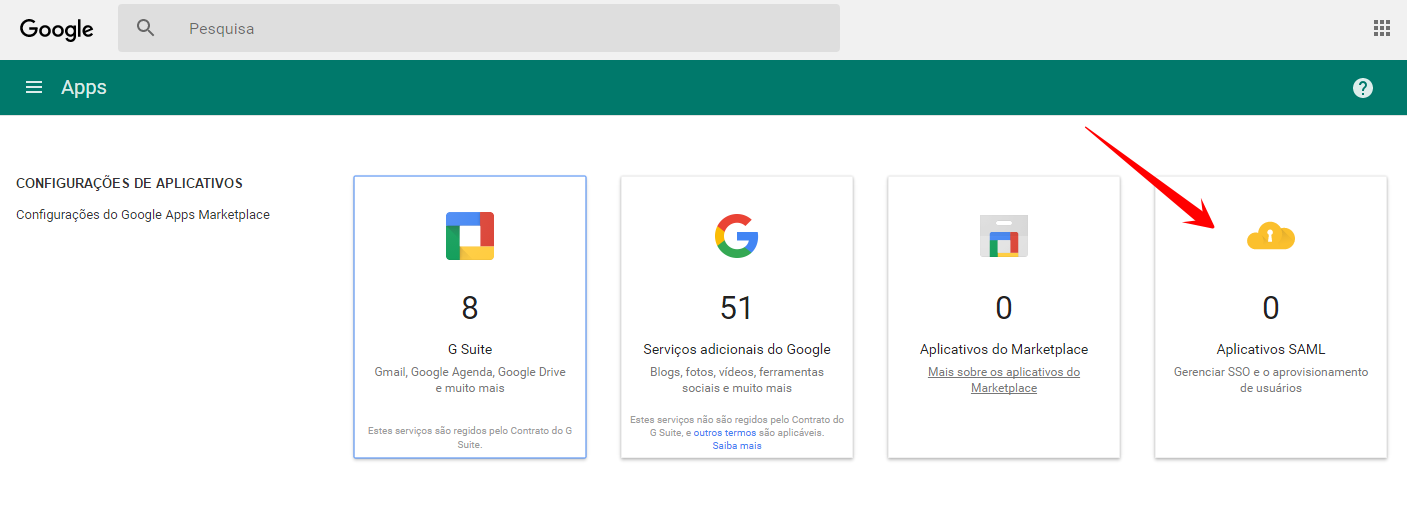
Task: Click the 'Saiba mais' link
Action: click(x=737, y=446)
